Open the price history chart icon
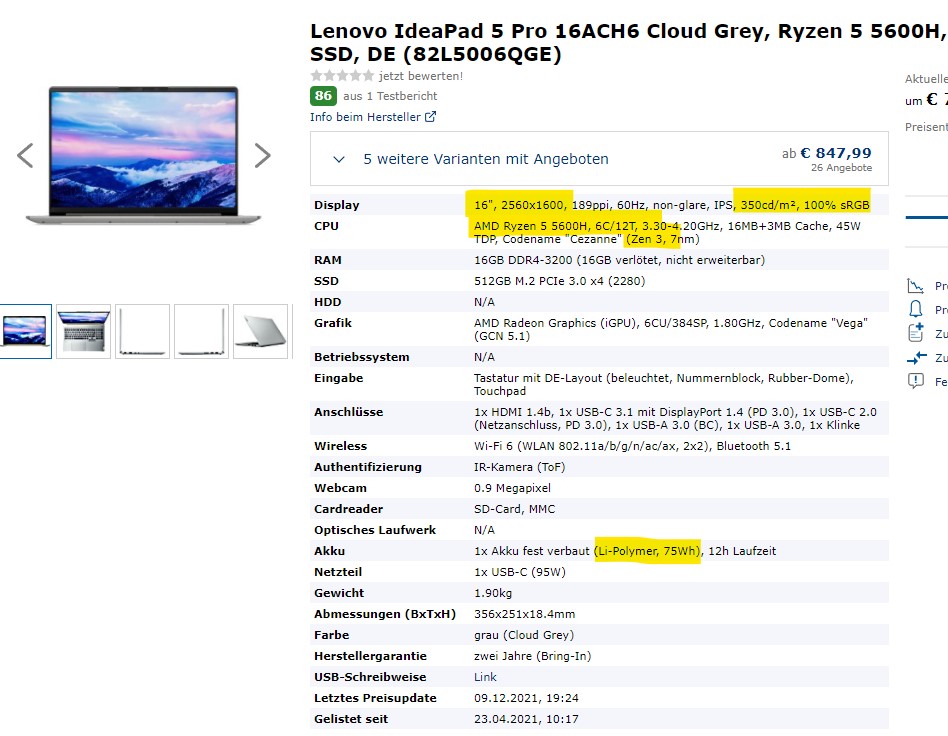The image size is (948, 736). pos(917,286)
